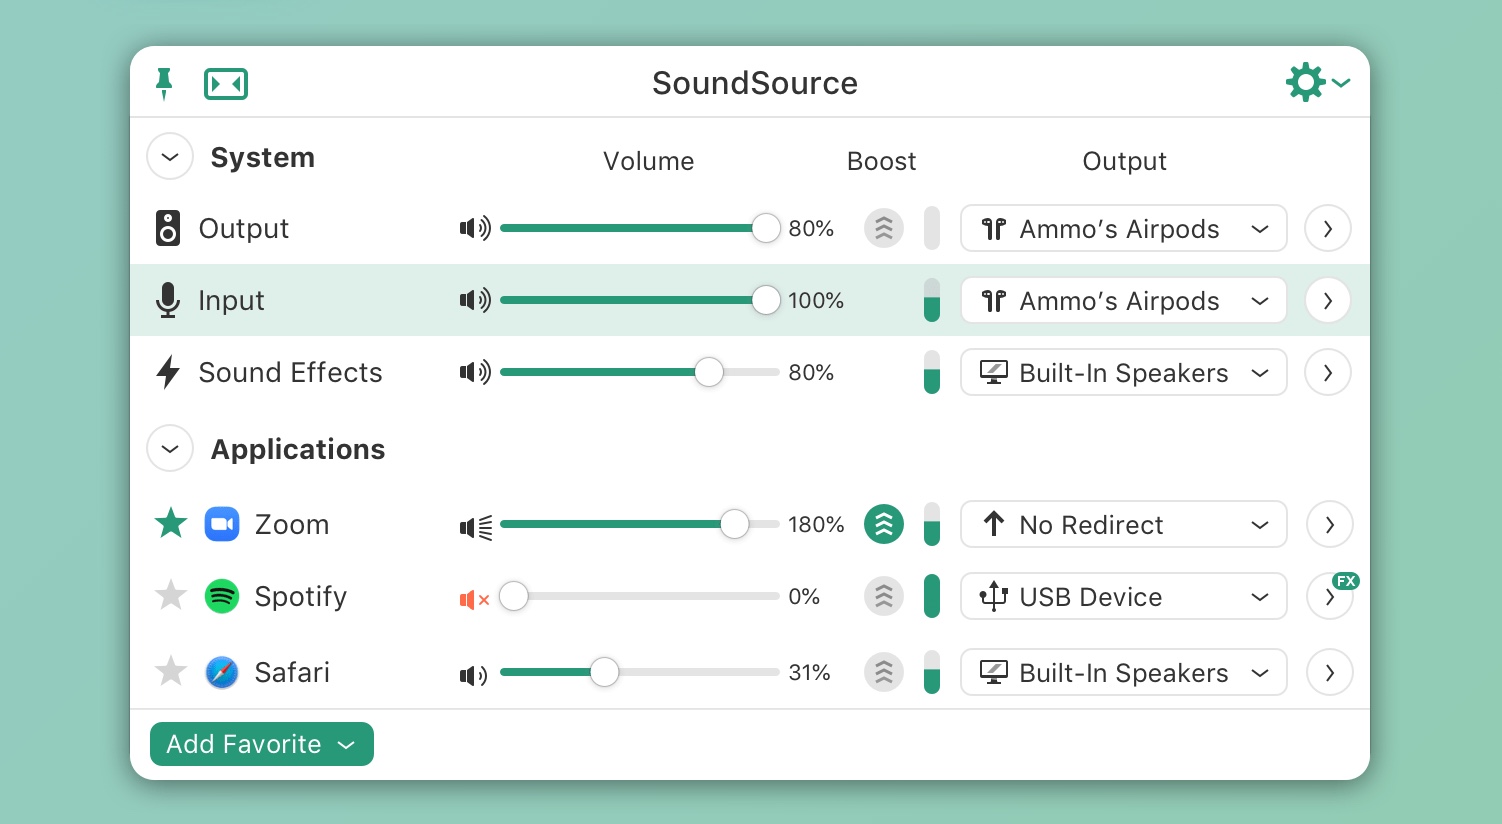The height and width of the screenshot is (824, 1502).
Task: Click the pin window icon
Action: (x=164, y=84)
